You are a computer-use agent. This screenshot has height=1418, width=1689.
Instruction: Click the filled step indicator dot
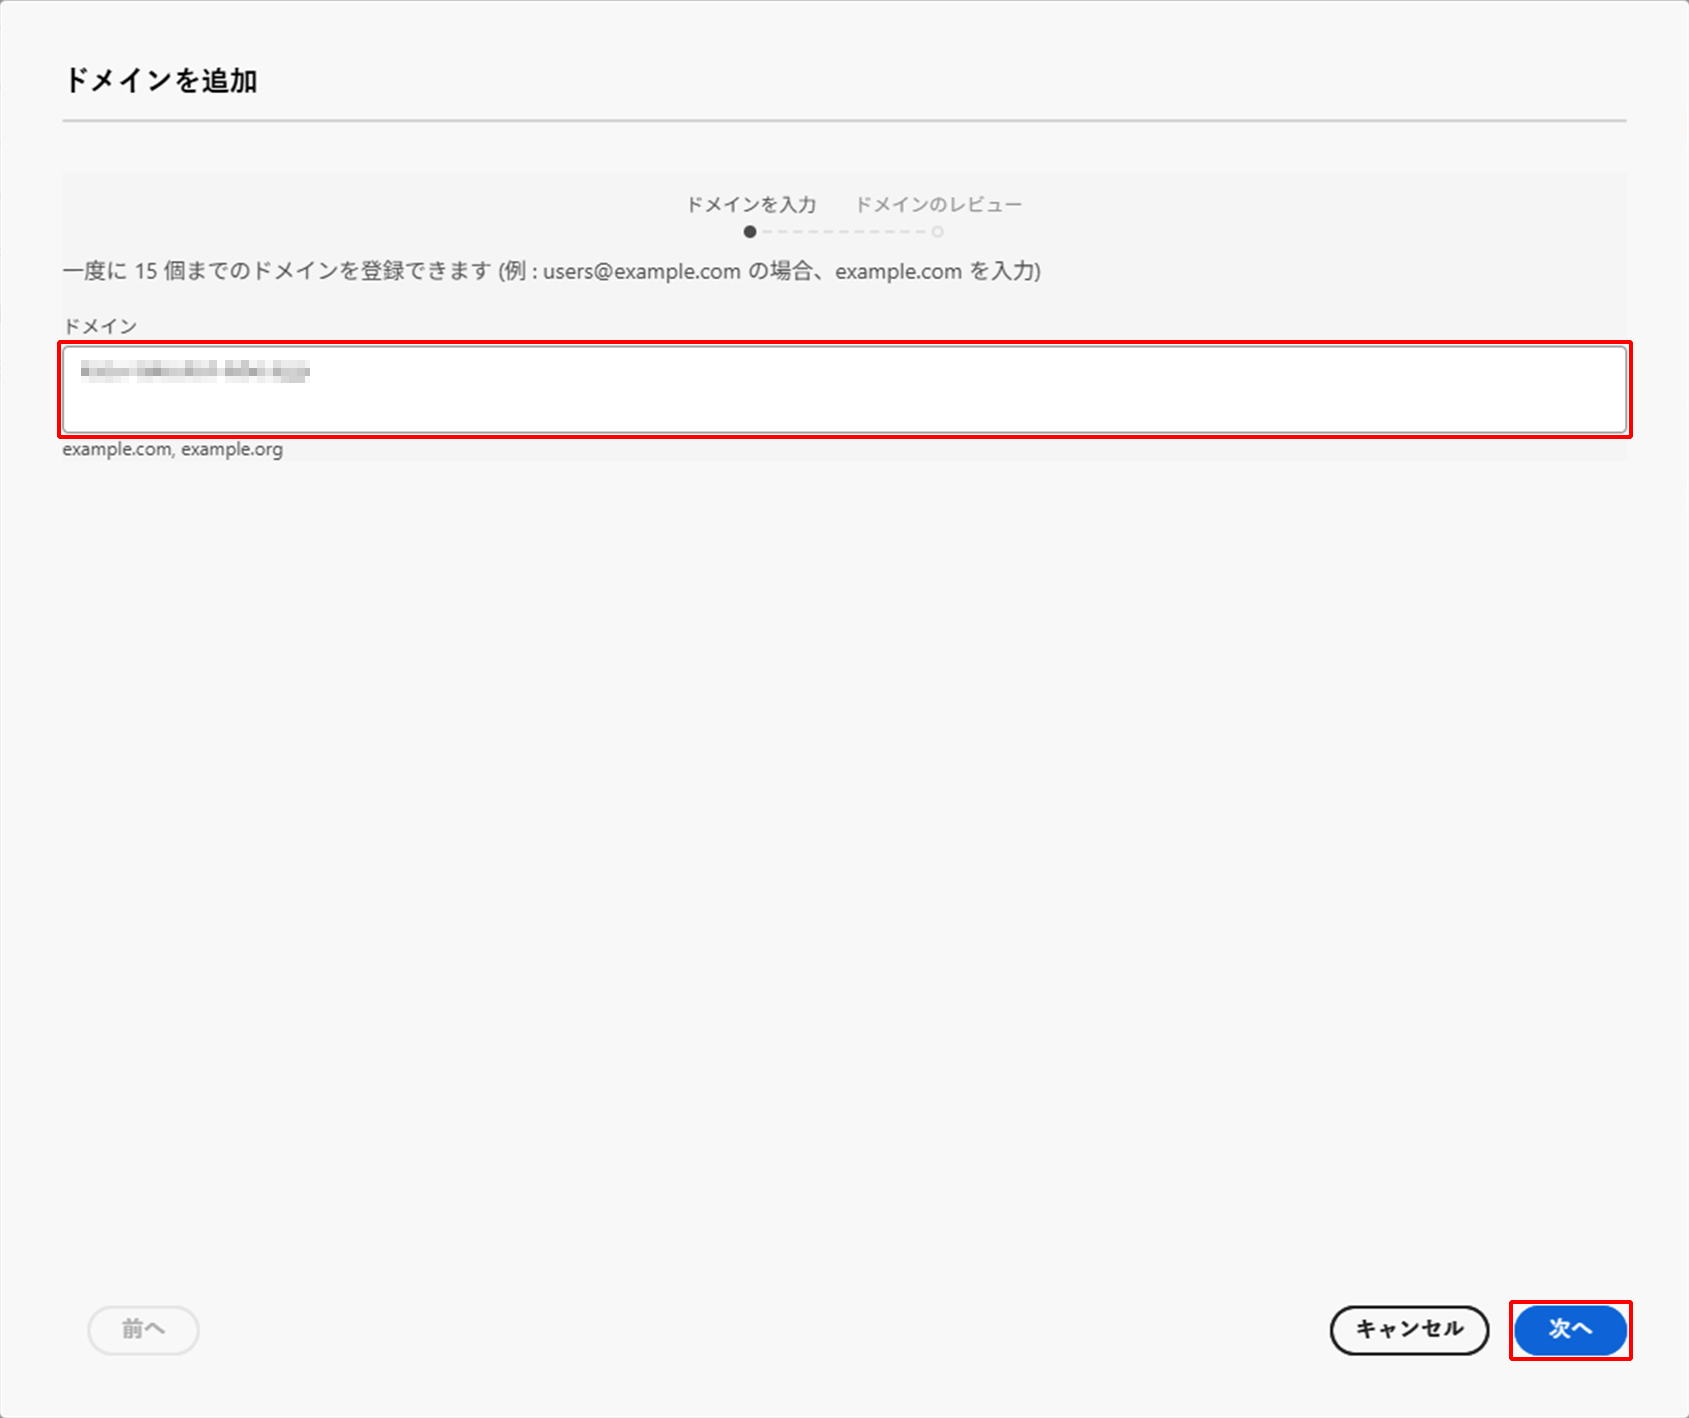pyautogui.click(x=750, y=232)
